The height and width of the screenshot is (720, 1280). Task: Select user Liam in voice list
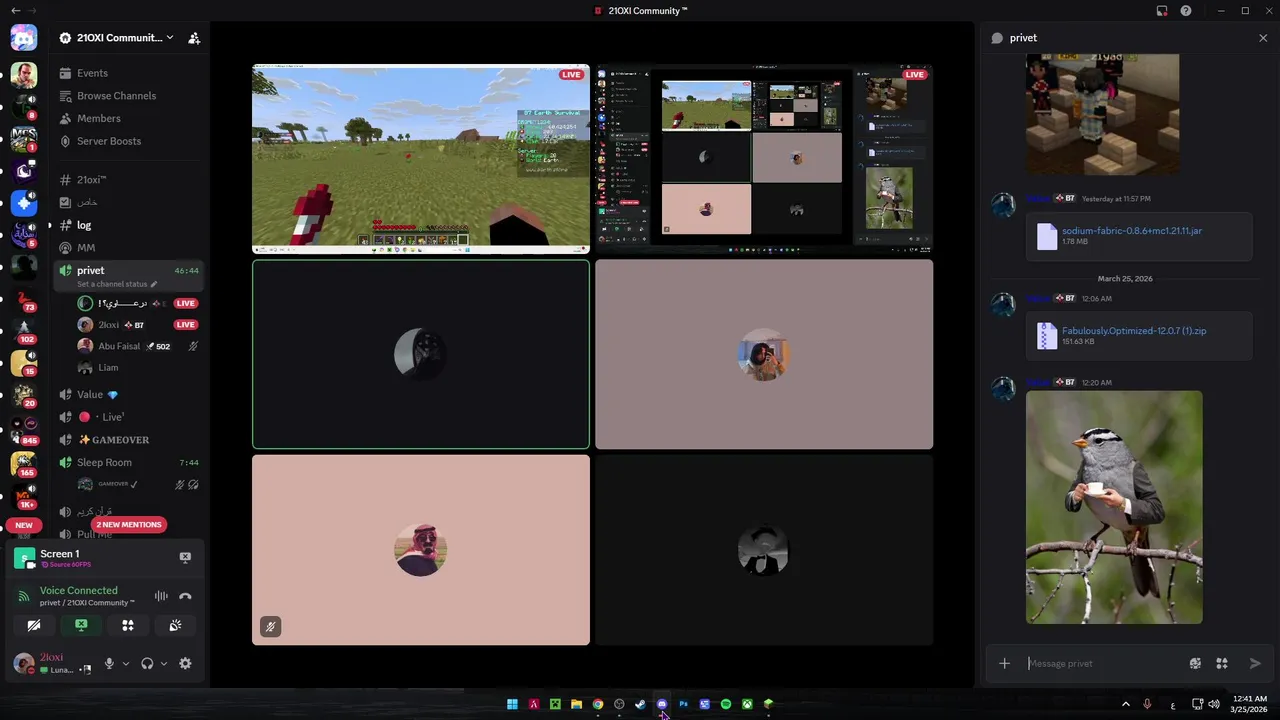click(x=138, y=368)
